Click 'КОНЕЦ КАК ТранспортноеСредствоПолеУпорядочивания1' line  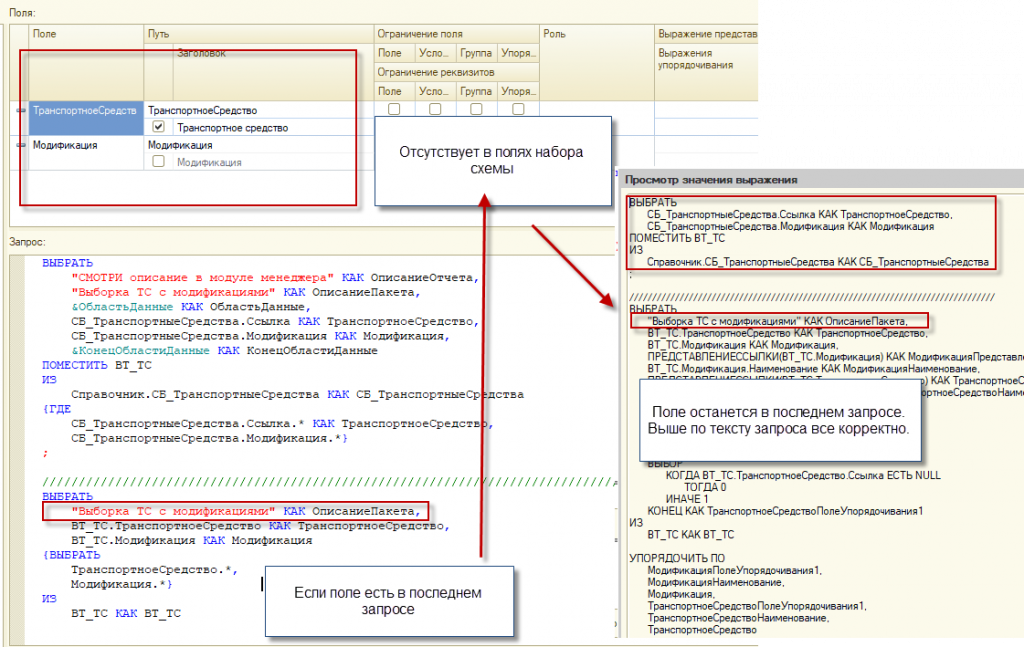(x=786, y=511)
